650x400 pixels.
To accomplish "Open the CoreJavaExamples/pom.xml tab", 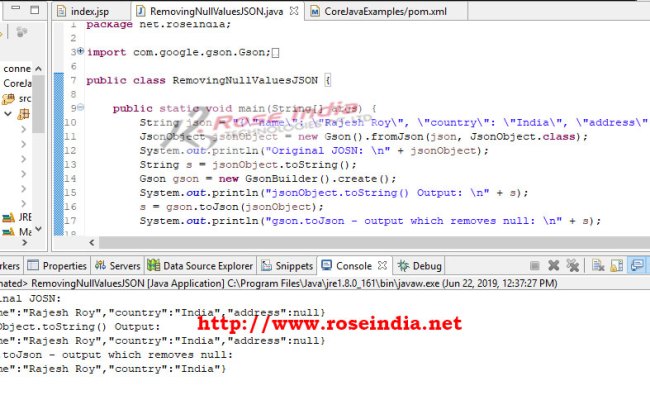I will (386, 12).
